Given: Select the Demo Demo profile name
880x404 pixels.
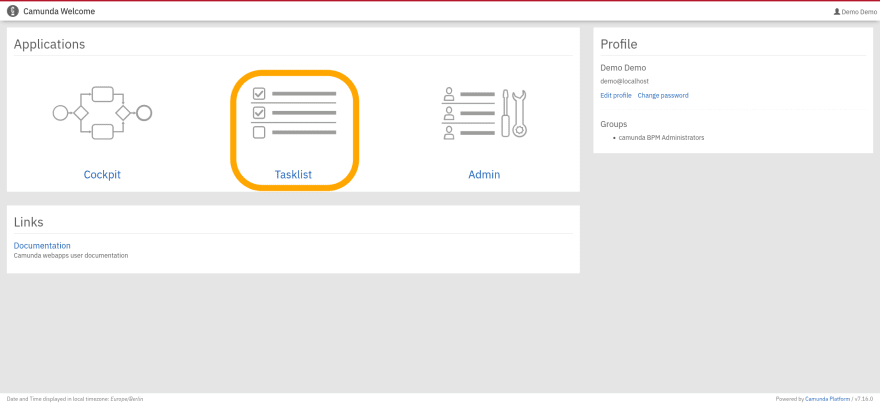Looking at the screenshot, I should coord(623,68).
